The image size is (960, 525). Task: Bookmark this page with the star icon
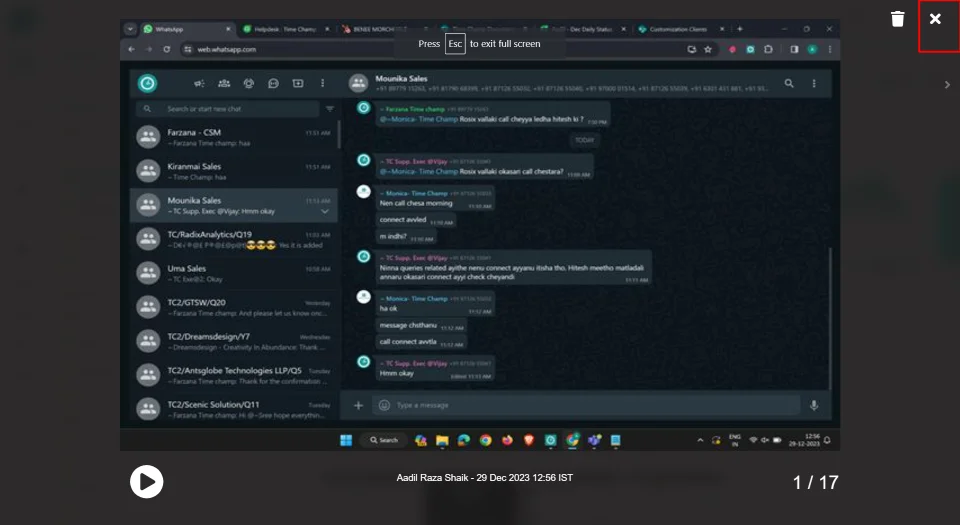708,49
